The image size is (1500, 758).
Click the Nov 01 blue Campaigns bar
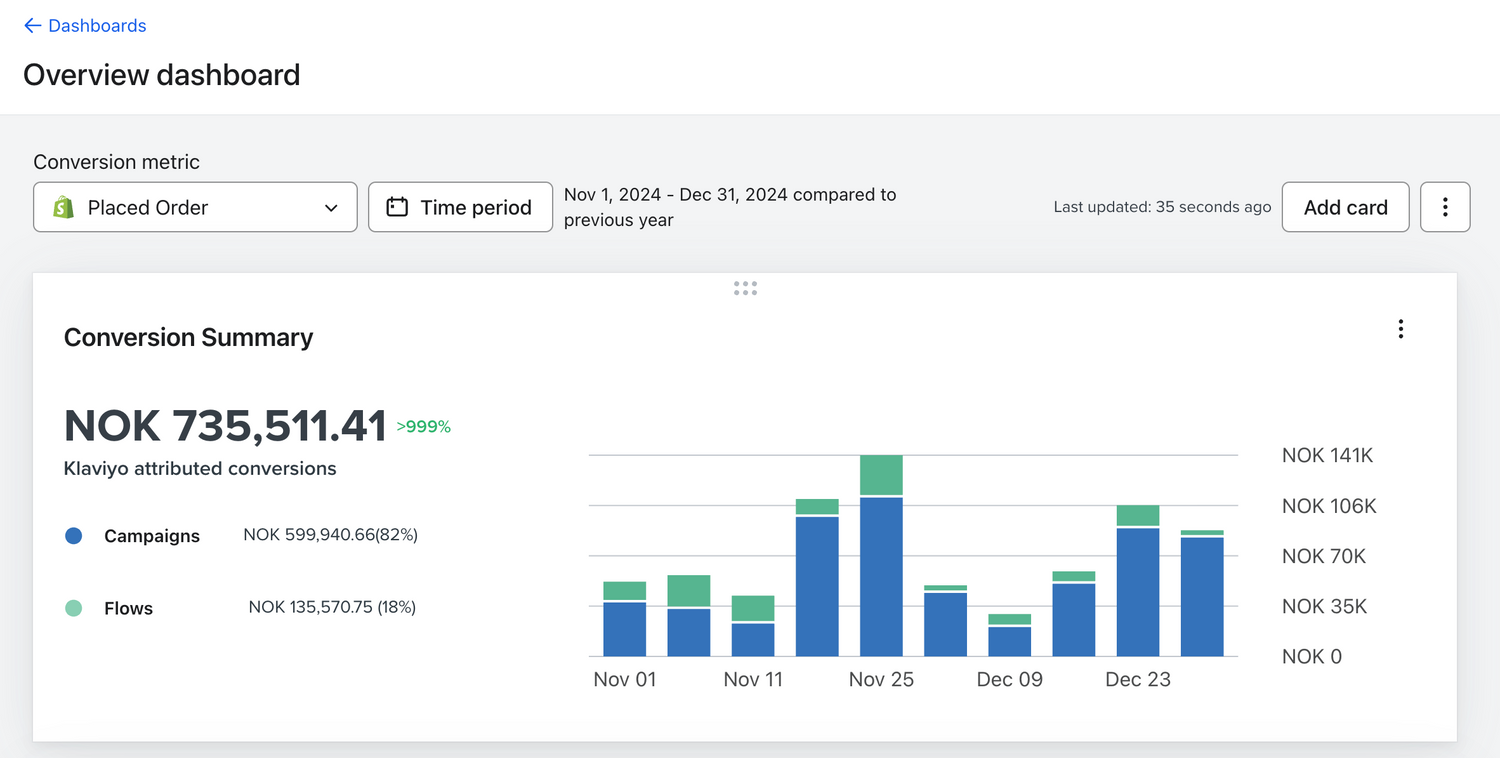[625, 629]
